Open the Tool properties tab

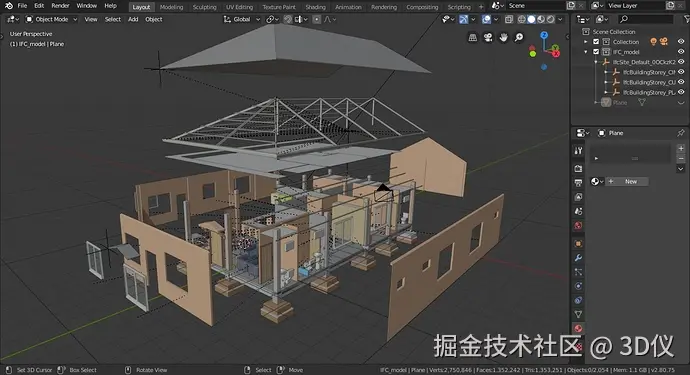click(x=578, y=151)
